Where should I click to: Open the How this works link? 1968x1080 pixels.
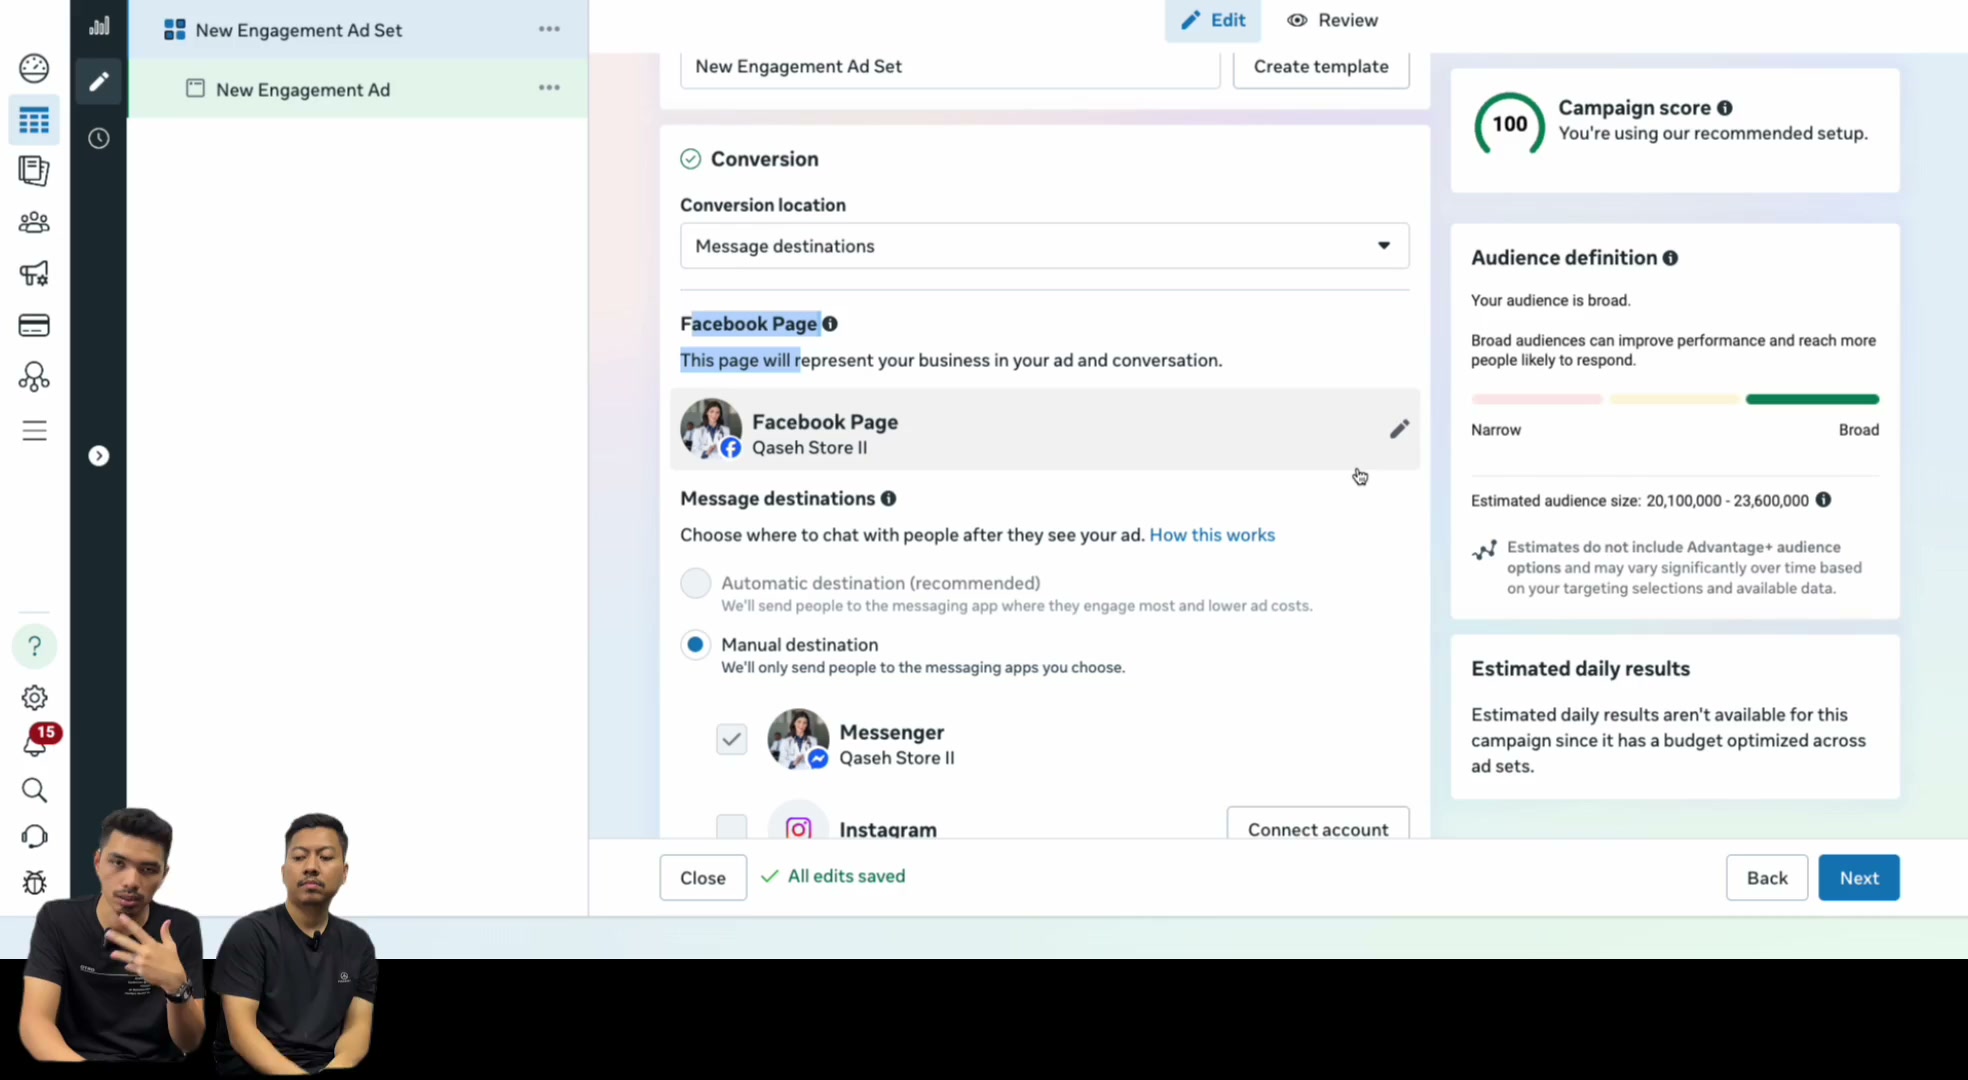point(1212,535)
